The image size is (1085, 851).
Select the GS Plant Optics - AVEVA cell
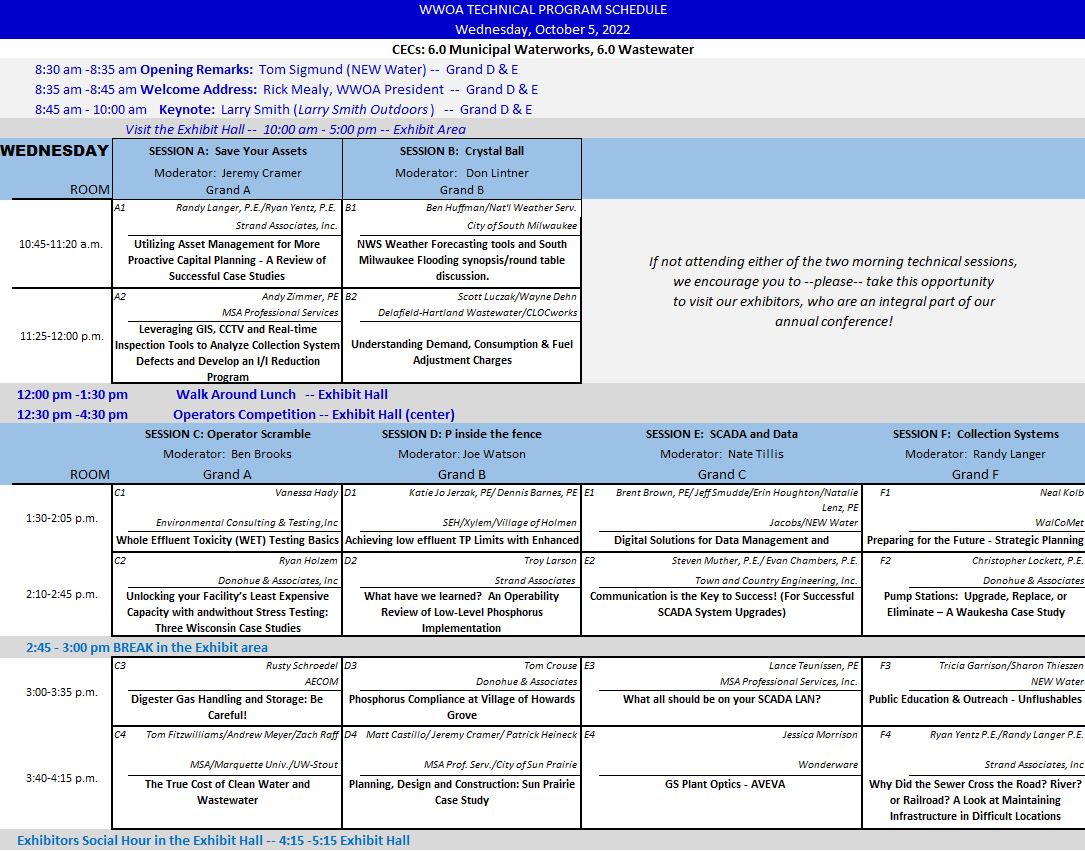tap(725, 785)
